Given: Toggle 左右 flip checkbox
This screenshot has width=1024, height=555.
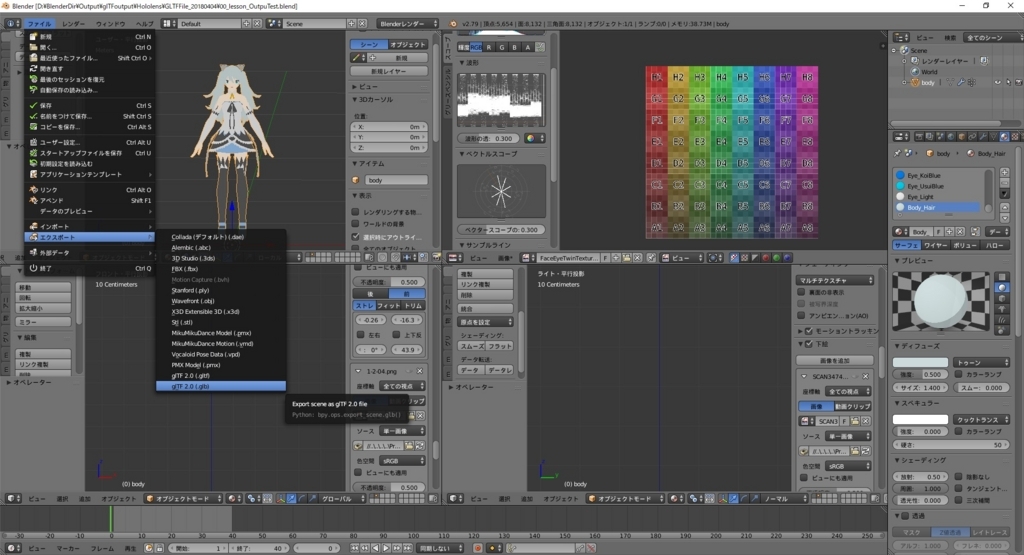Looking at the screenshot, I should pos(360,335).
